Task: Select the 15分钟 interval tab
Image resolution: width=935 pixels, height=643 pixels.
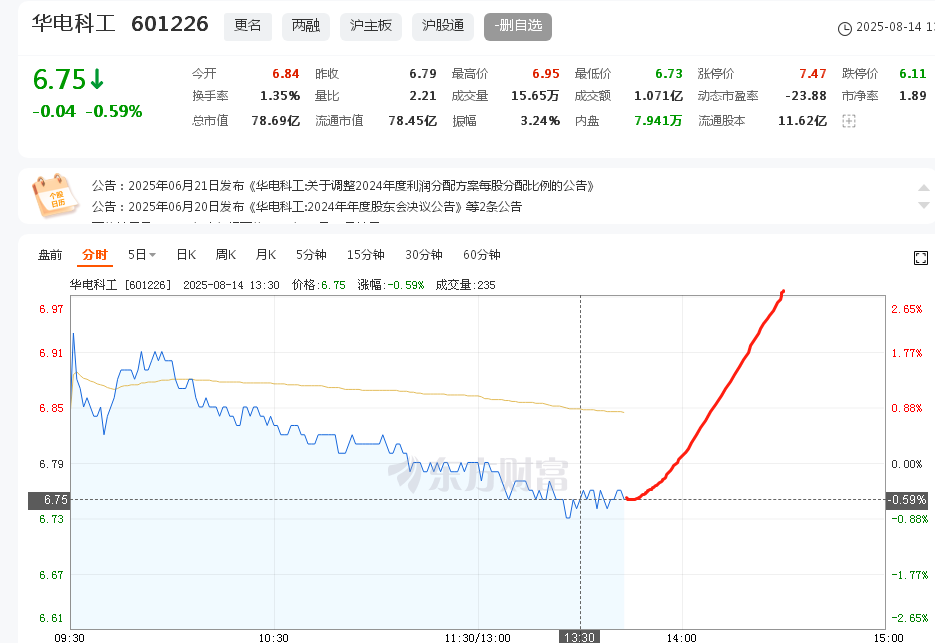Action: click(366, 255)
